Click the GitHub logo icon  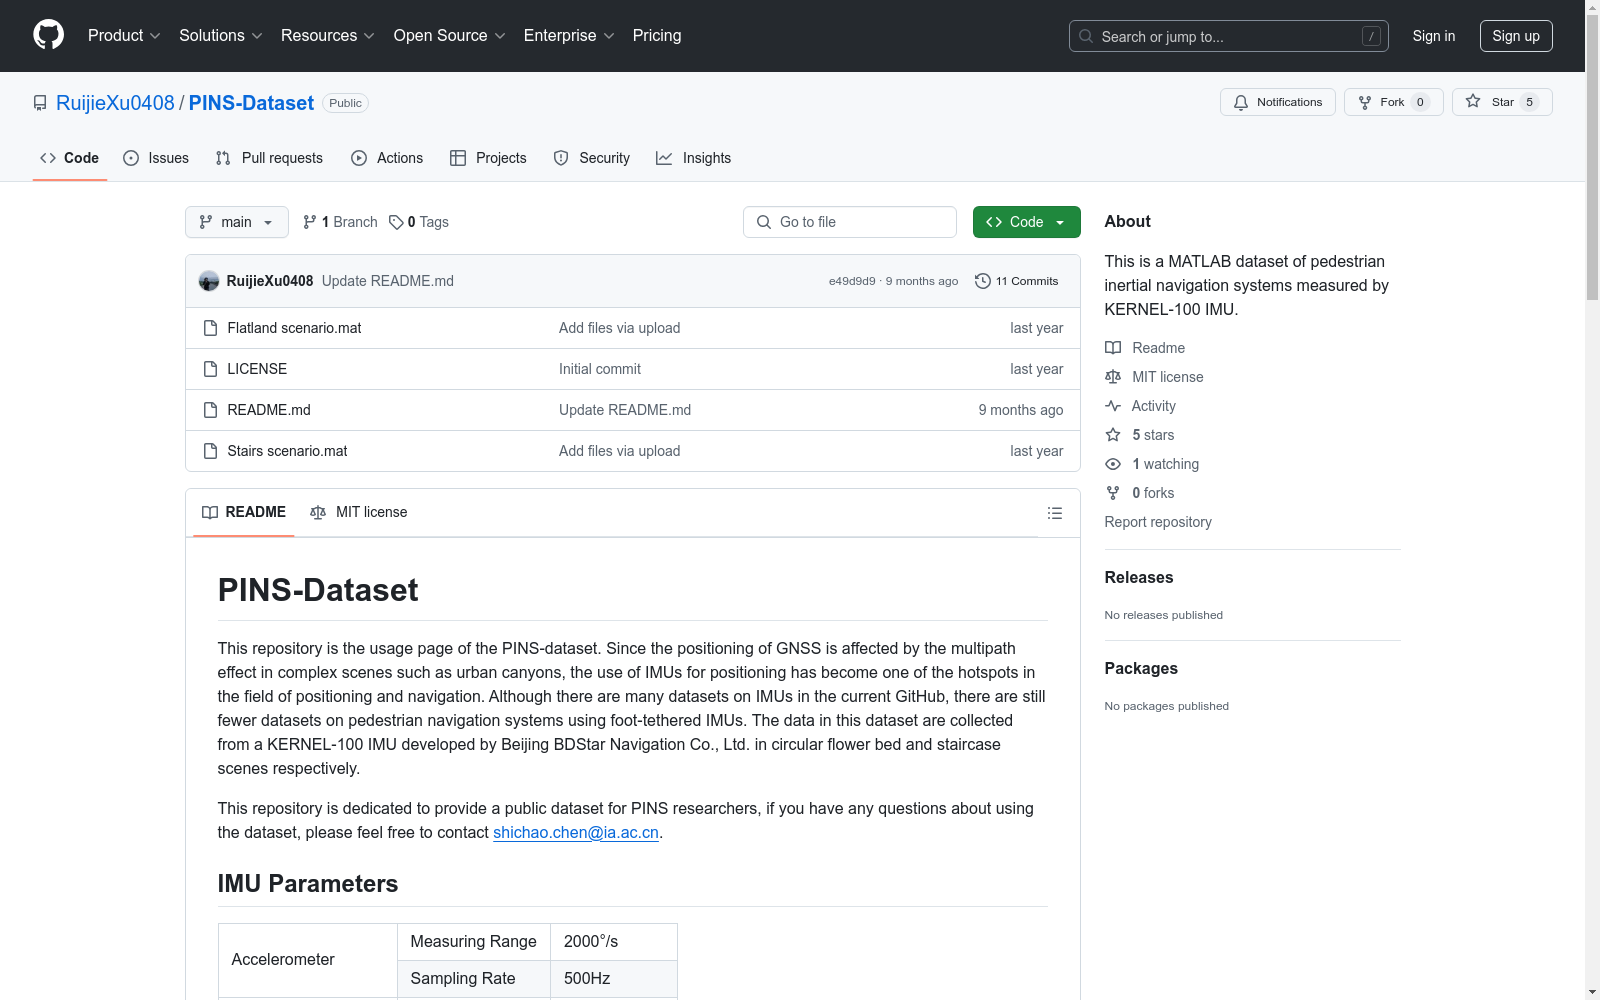[48, 35]
